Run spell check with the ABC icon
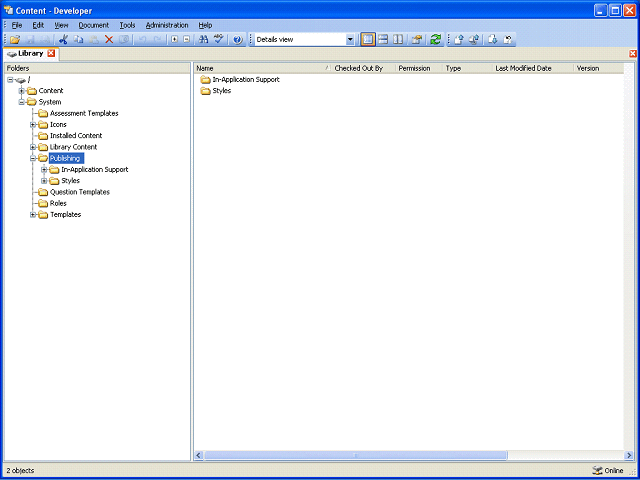Screen dimensions: 640x480 pyautogui.click(x=219, y=40)
